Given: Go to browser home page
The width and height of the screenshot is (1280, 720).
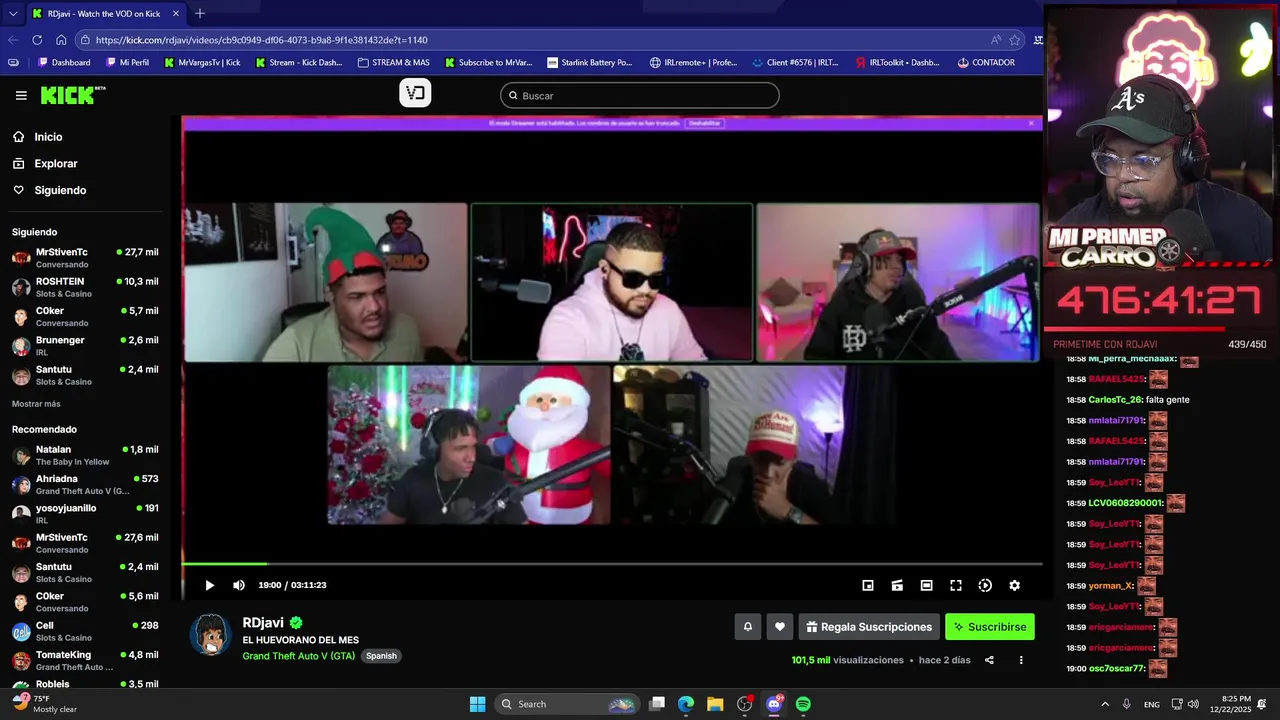Looking at the screenshot, I should click(x=61, y=40).
